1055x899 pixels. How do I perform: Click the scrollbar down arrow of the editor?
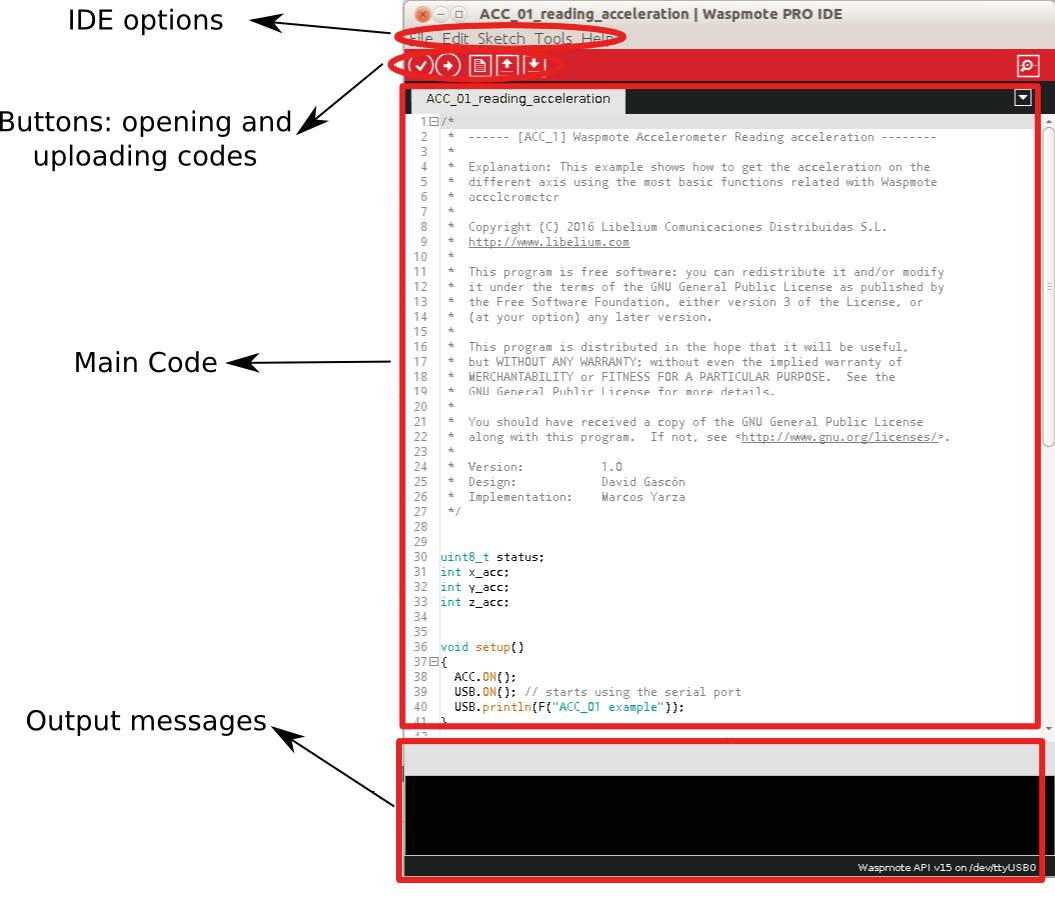pos(1048,728)
